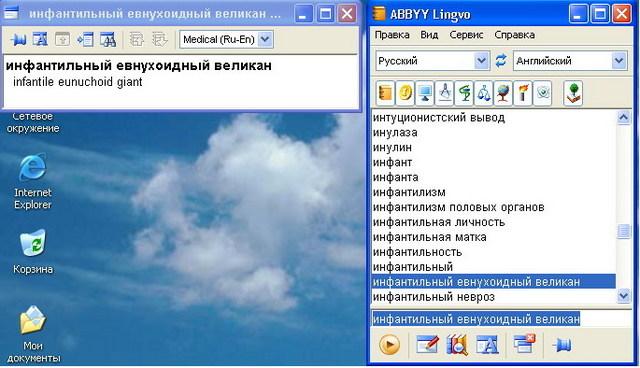The height and width of the screenshot is (368, 640).
Task: Toggle the always-on-top pushpin in Lingvo window
Action: (x=562, y=345)
